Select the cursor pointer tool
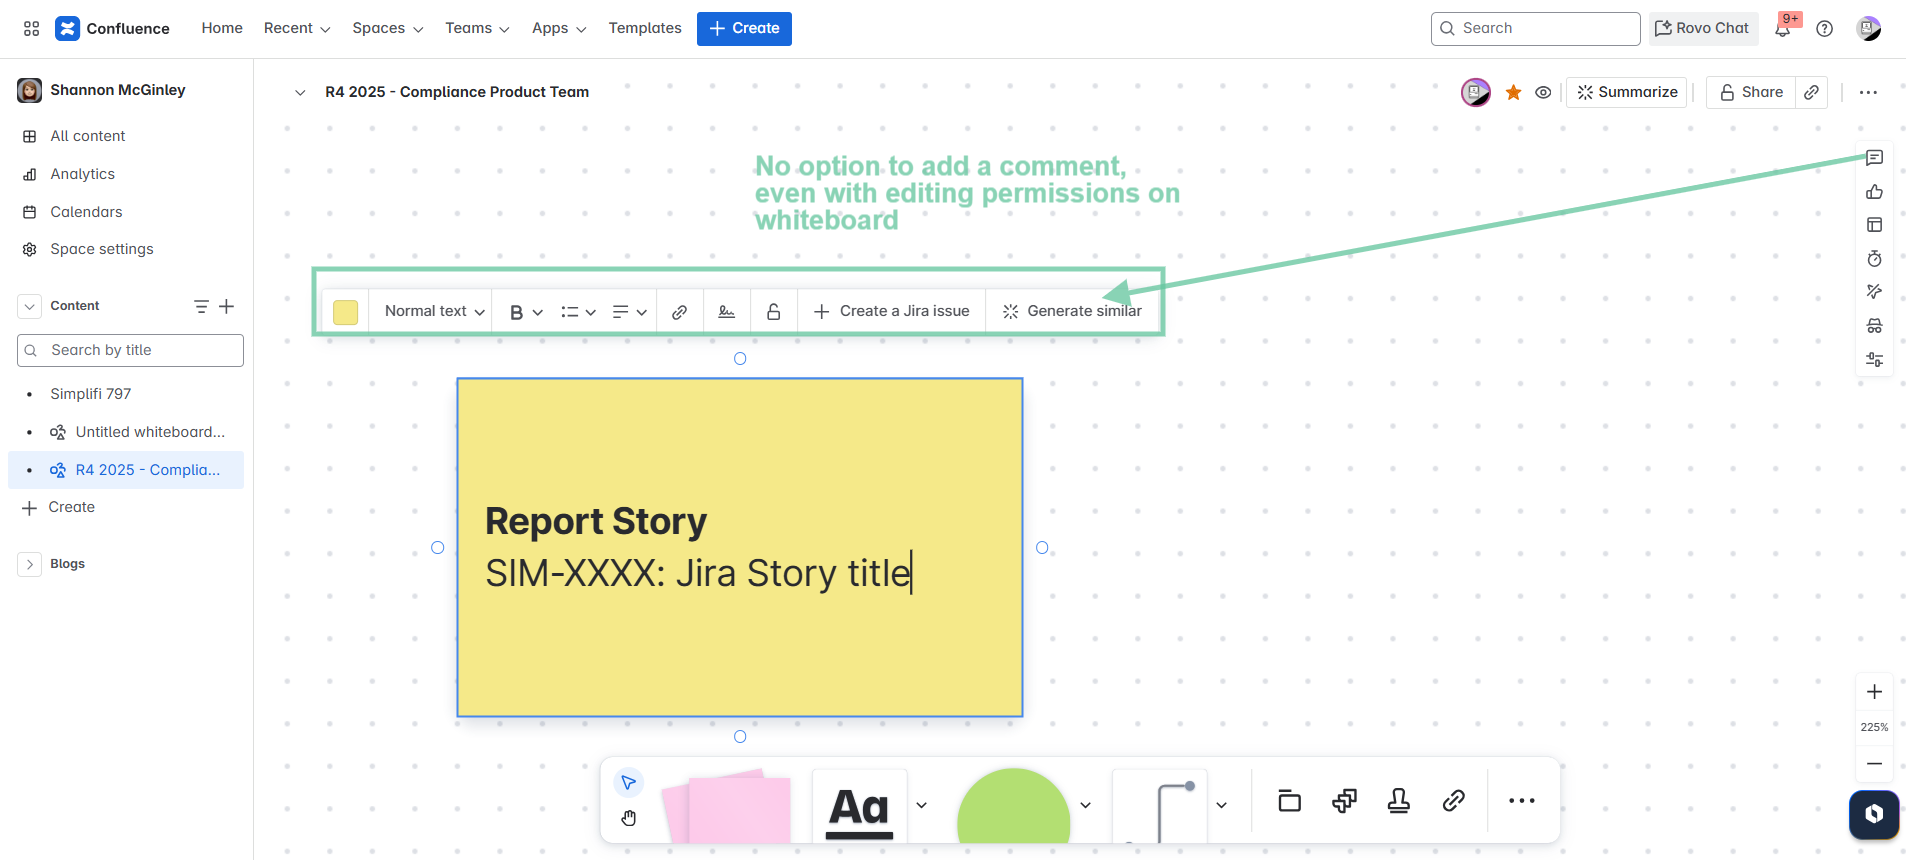 (x=628, y=782)
